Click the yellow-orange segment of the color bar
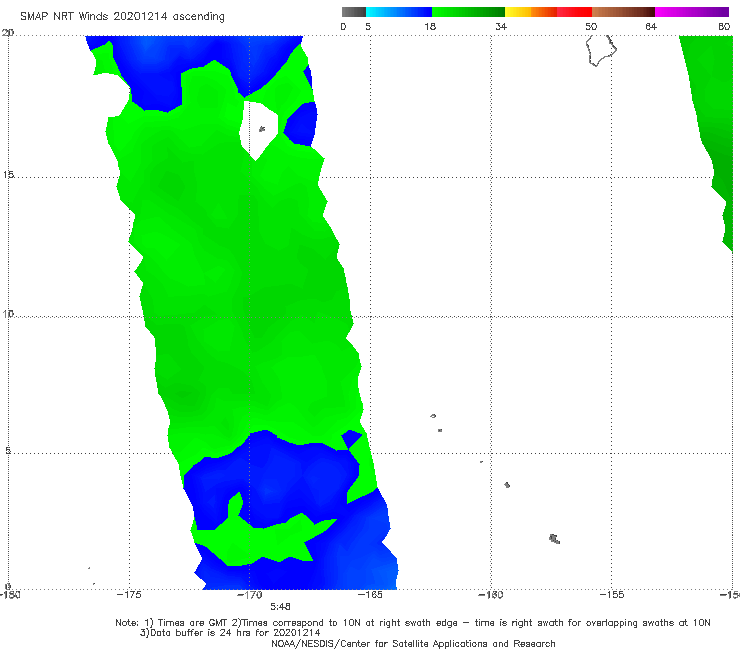The height and width of the screenshot is (650, 740). [531, 12]
